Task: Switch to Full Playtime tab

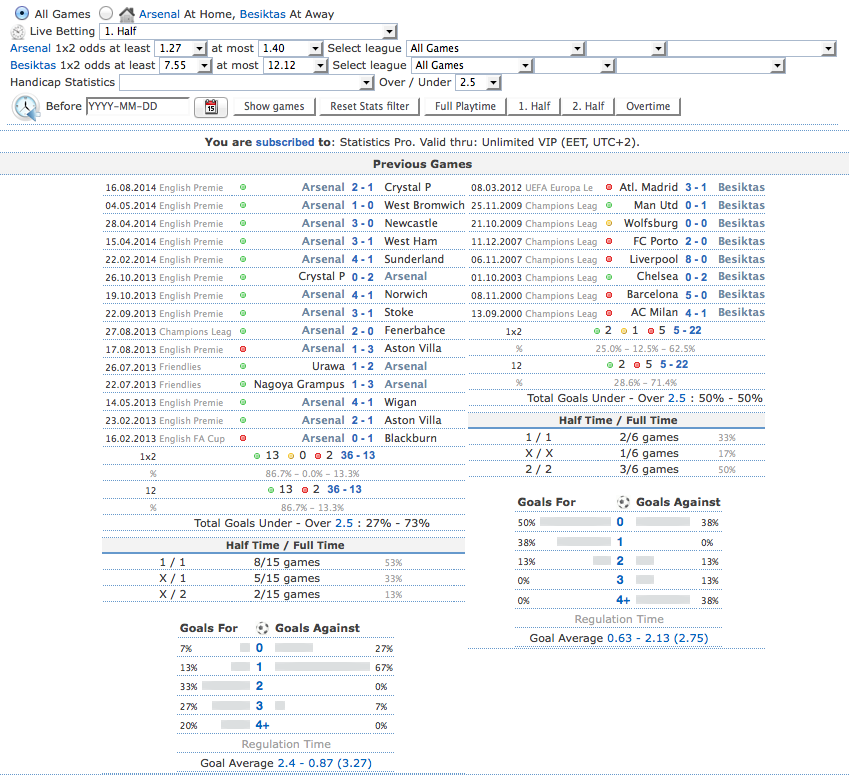Action: click(465, 107)
